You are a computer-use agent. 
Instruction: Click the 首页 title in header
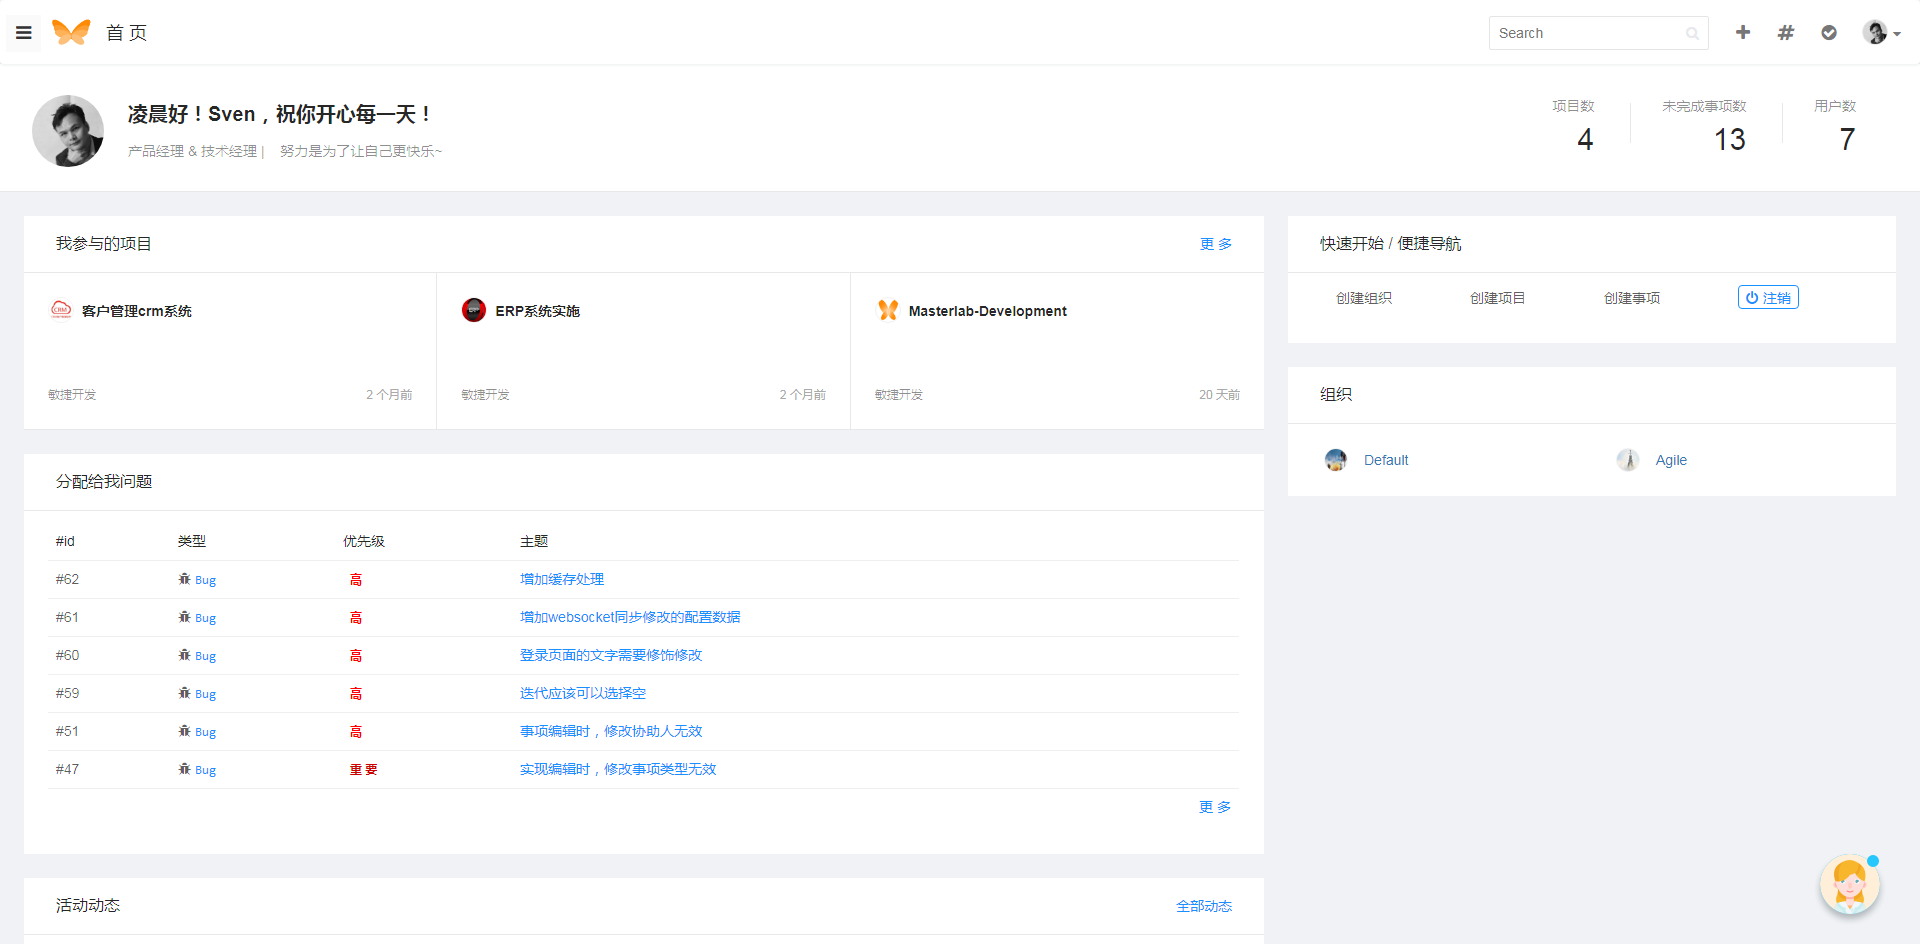tap(126, 33)
